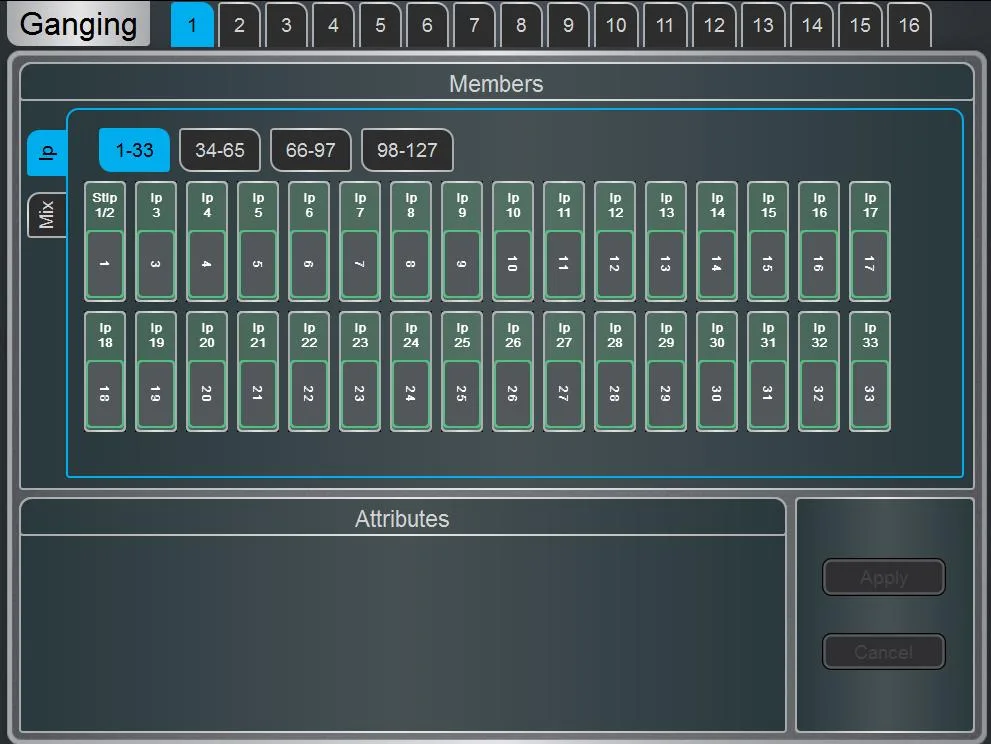Image resolution: width=991 pixels, height=744 pixels.
Task: Go to ganging group tab 15
Action: pos(860,25)
